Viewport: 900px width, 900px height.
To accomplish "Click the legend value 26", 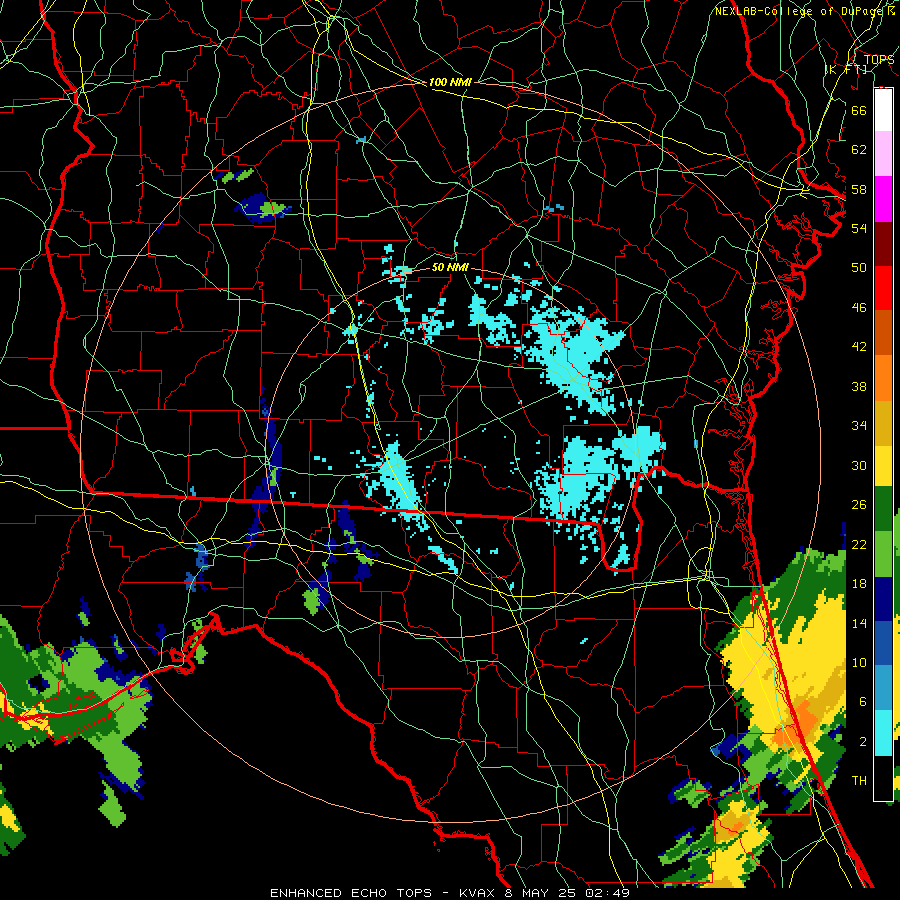I will pyautogui.click(x=859, y=505).
